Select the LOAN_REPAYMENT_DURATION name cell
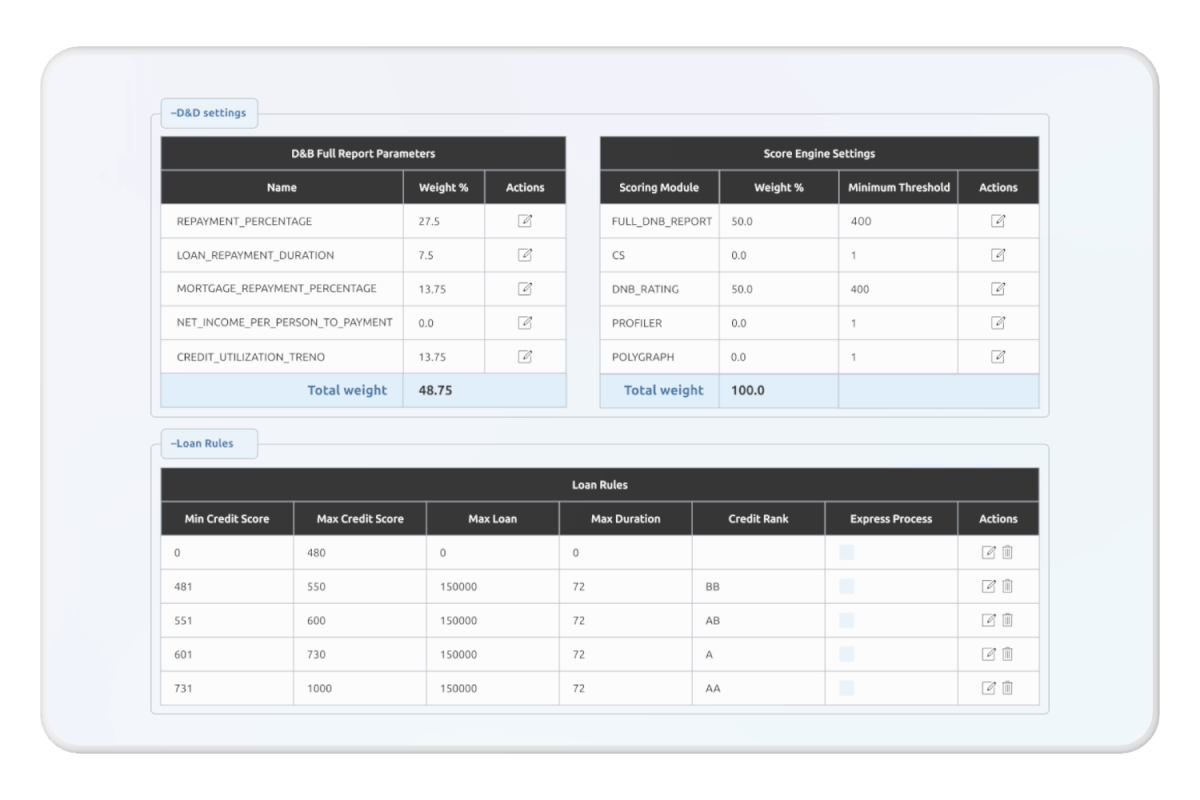Image resolution: width=1200 pixels, height=800 pixels. point(283,255)
